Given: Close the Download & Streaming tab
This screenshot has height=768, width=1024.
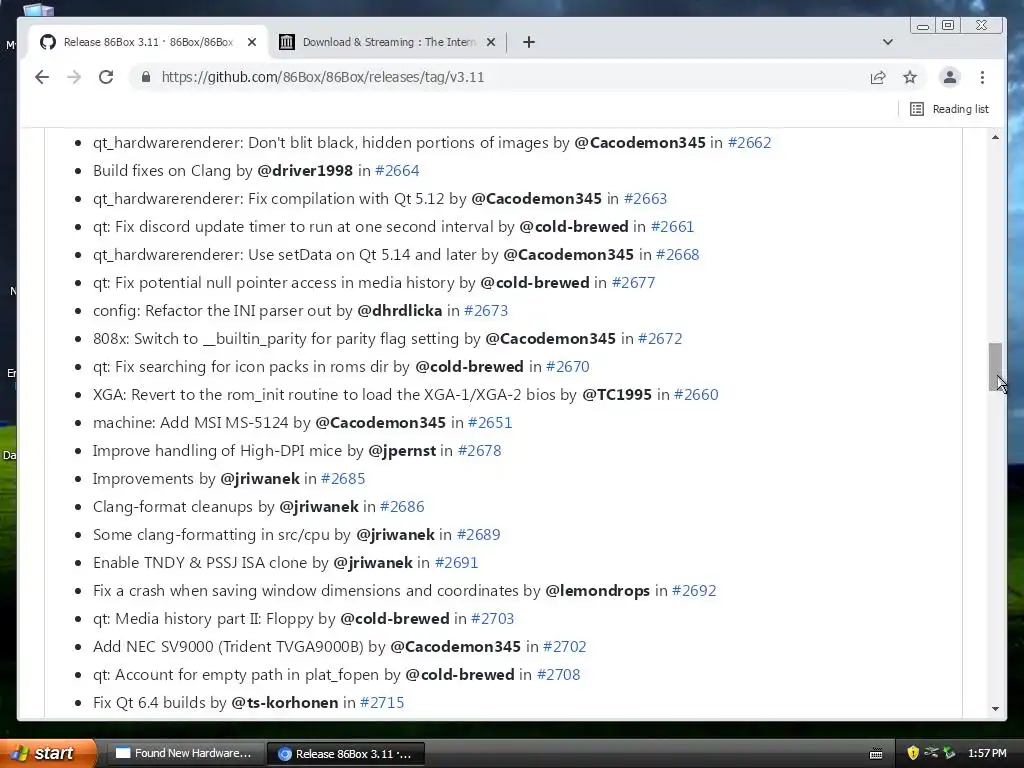Looking at the screenshot, I should 491,42.
